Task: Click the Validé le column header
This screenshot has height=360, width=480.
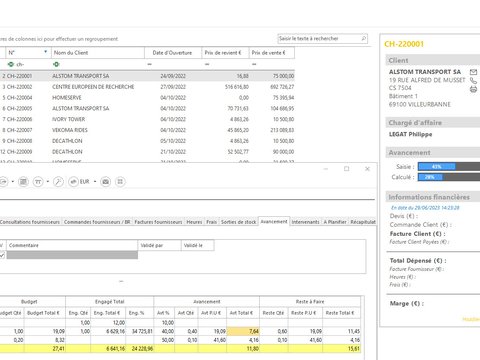Action: [197, 245]
